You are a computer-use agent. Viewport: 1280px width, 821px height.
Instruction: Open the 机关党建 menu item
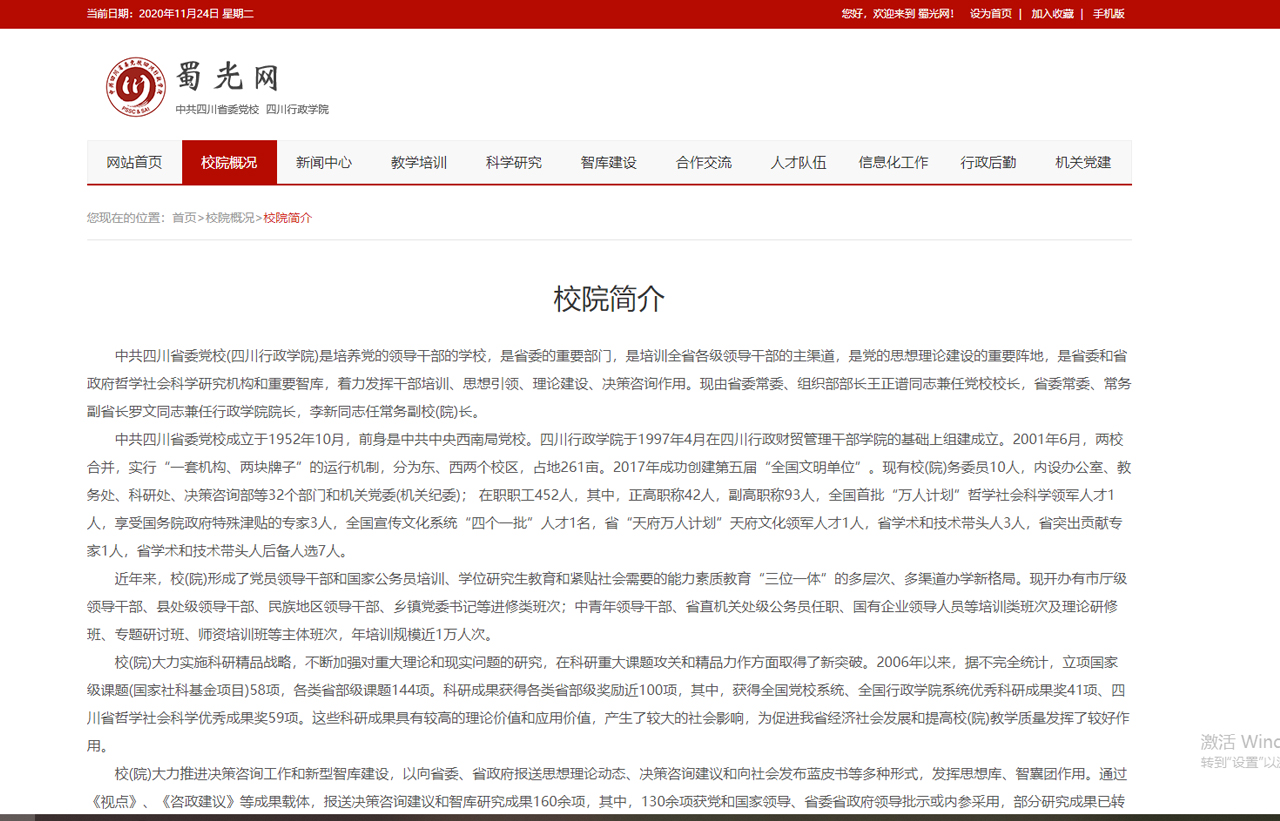click(1083, 162)
